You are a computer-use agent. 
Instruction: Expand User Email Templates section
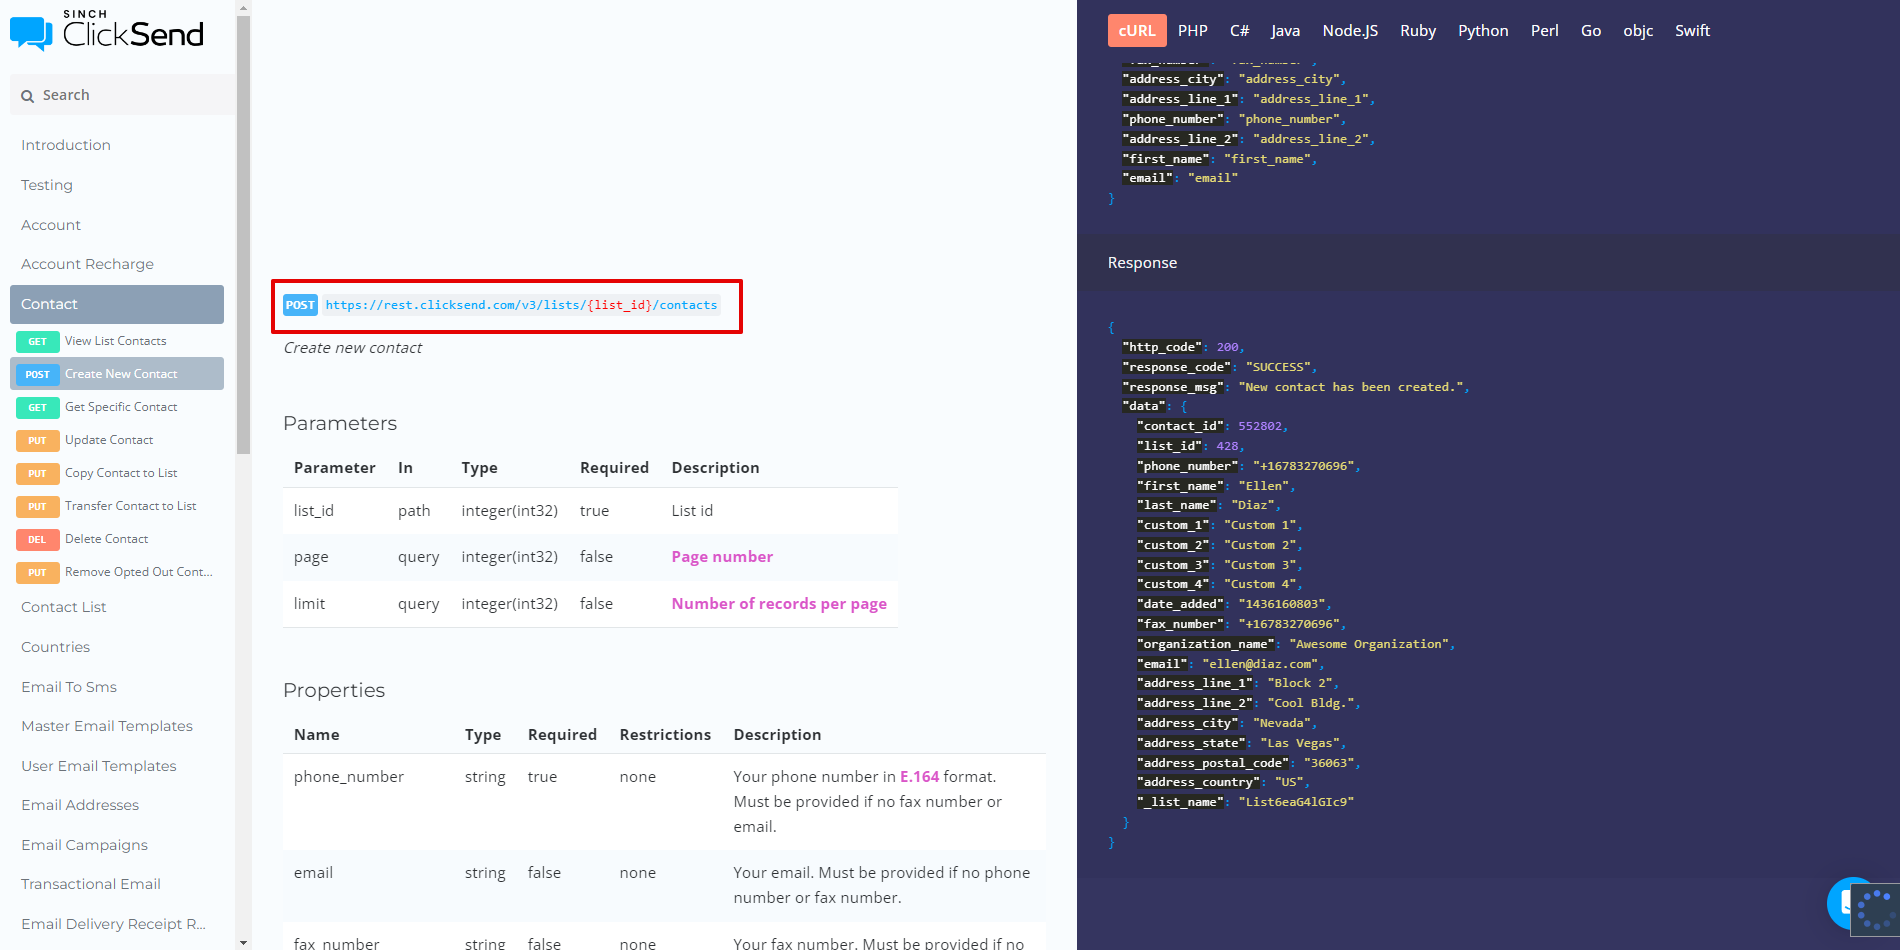pyautogui.click(x=99, y=766)
